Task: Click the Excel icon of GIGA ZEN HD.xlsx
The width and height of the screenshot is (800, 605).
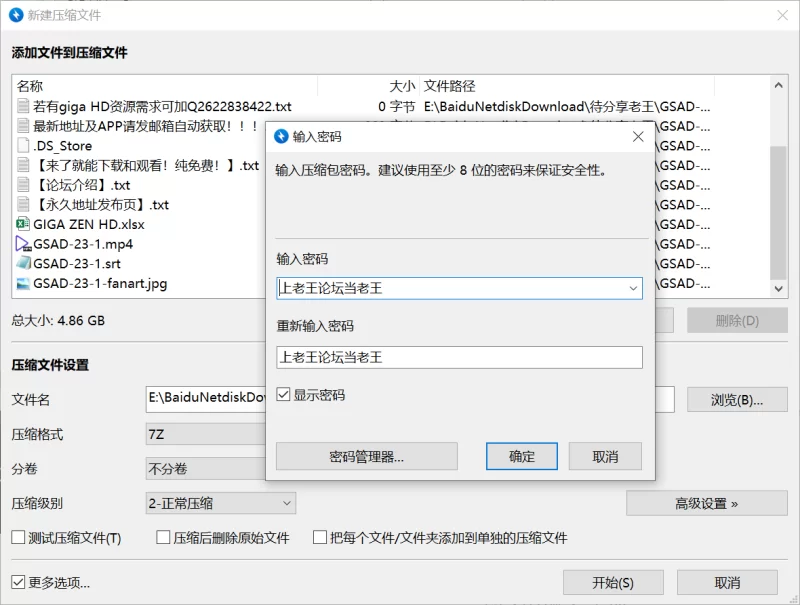Action: (x=24, y=224)
